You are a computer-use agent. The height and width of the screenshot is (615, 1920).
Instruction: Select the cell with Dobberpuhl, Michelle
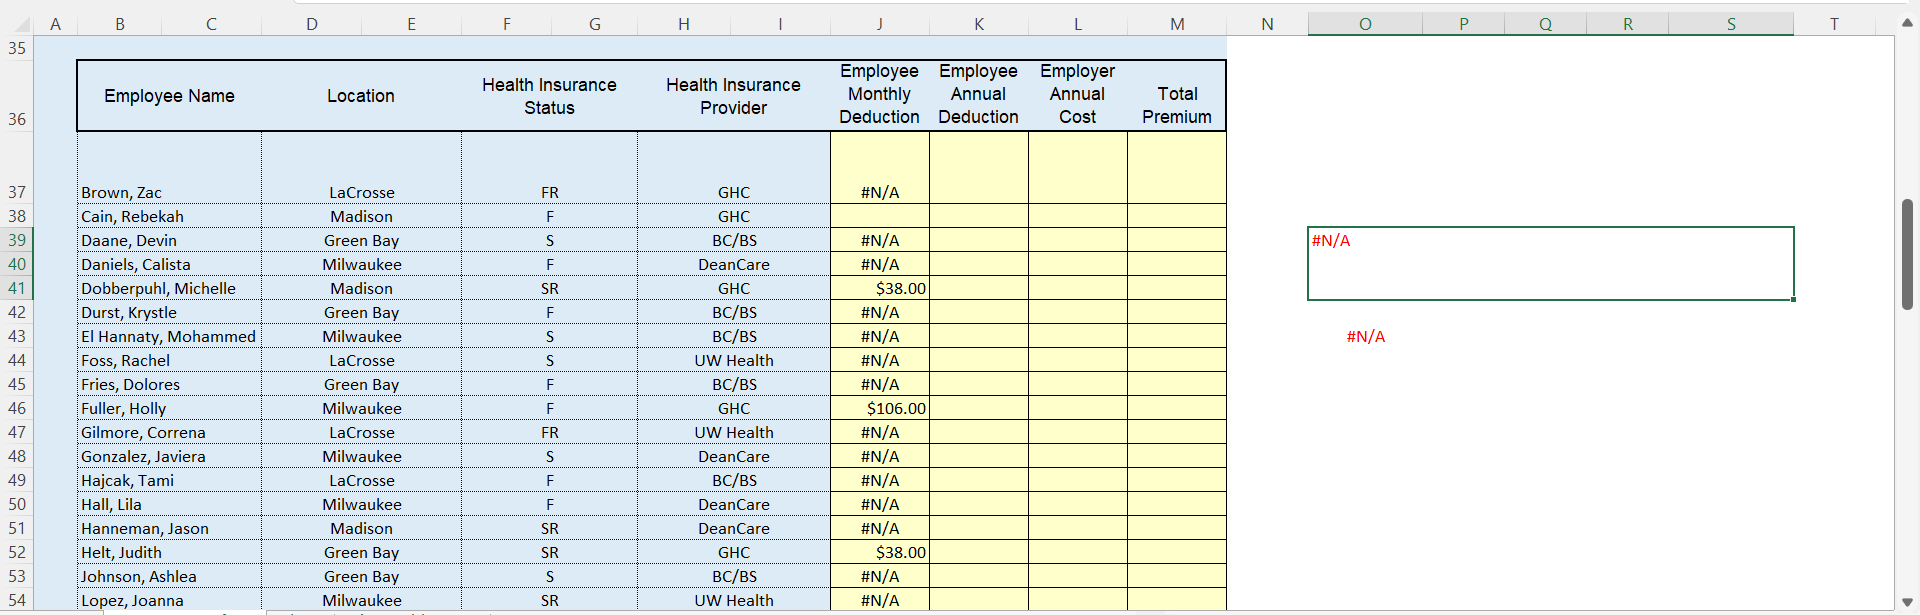tap(169, 288)
